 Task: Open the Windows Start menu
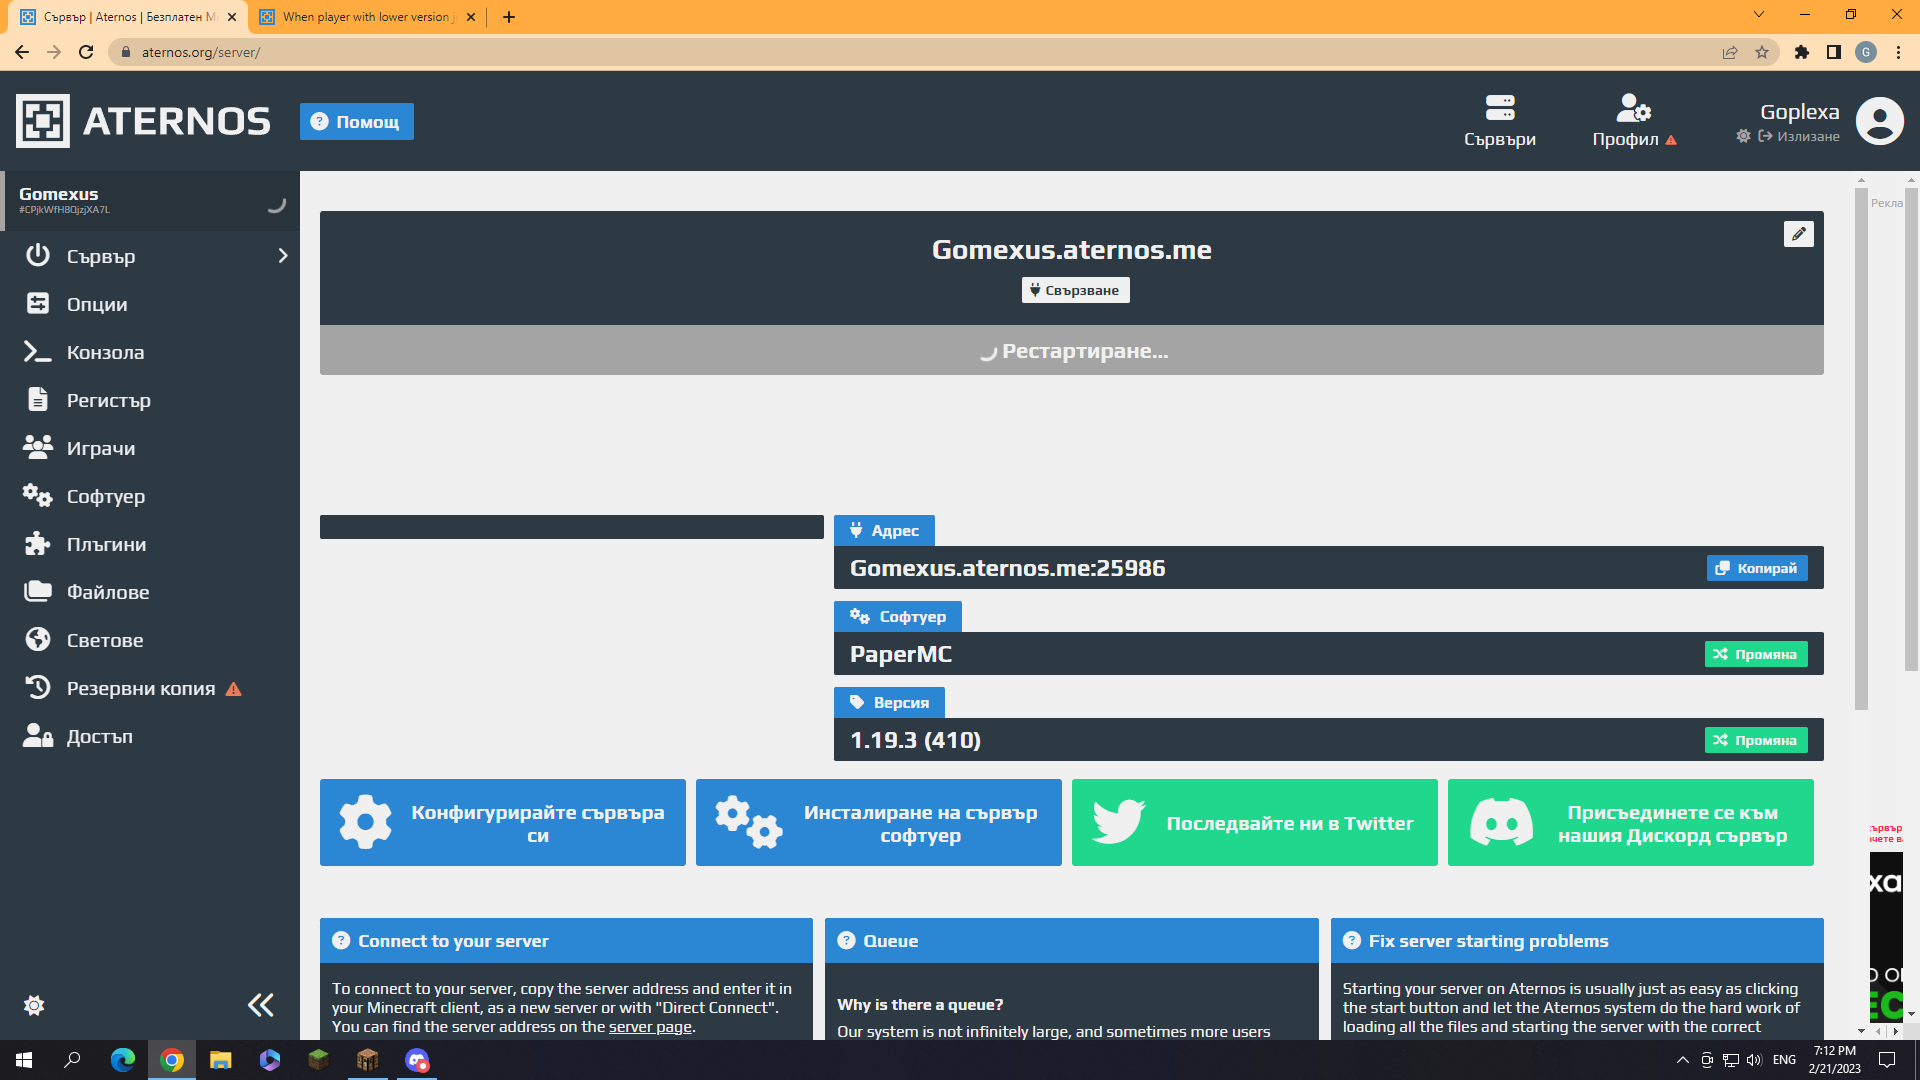pos(24,1060)
